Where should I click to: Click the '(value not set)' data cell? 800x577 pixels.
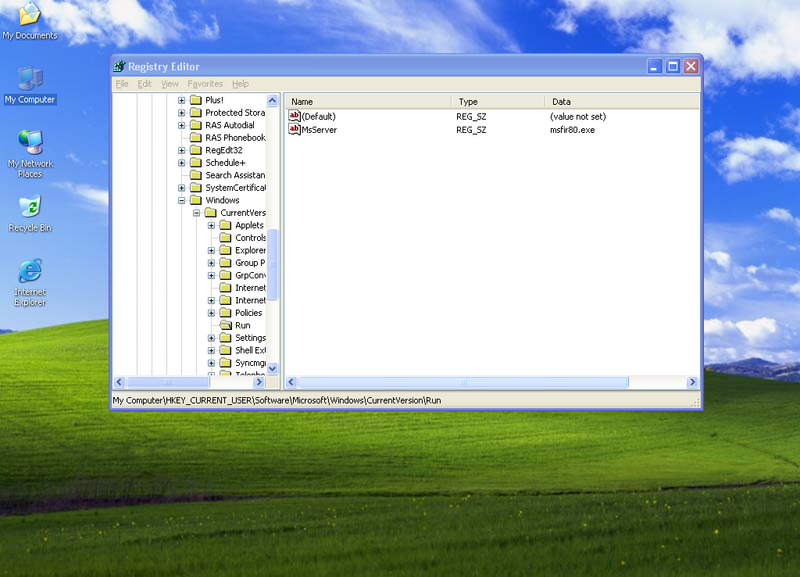click(578, 117)
